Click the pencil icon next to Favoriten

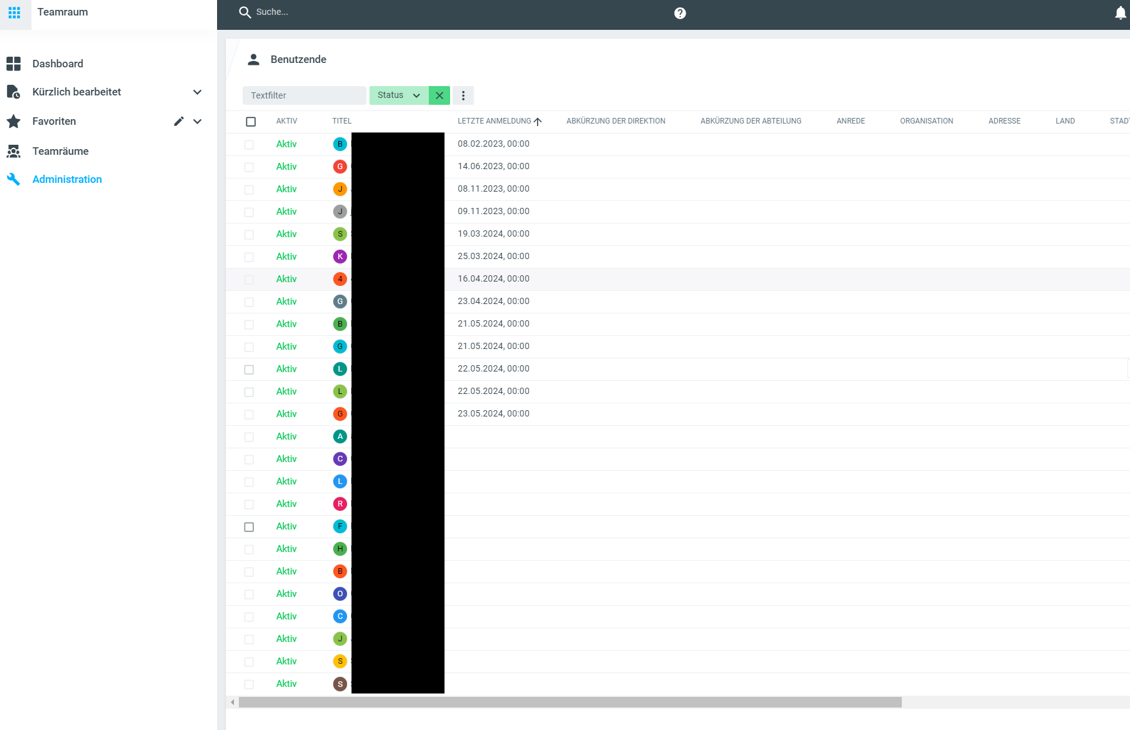click(178, 121)
